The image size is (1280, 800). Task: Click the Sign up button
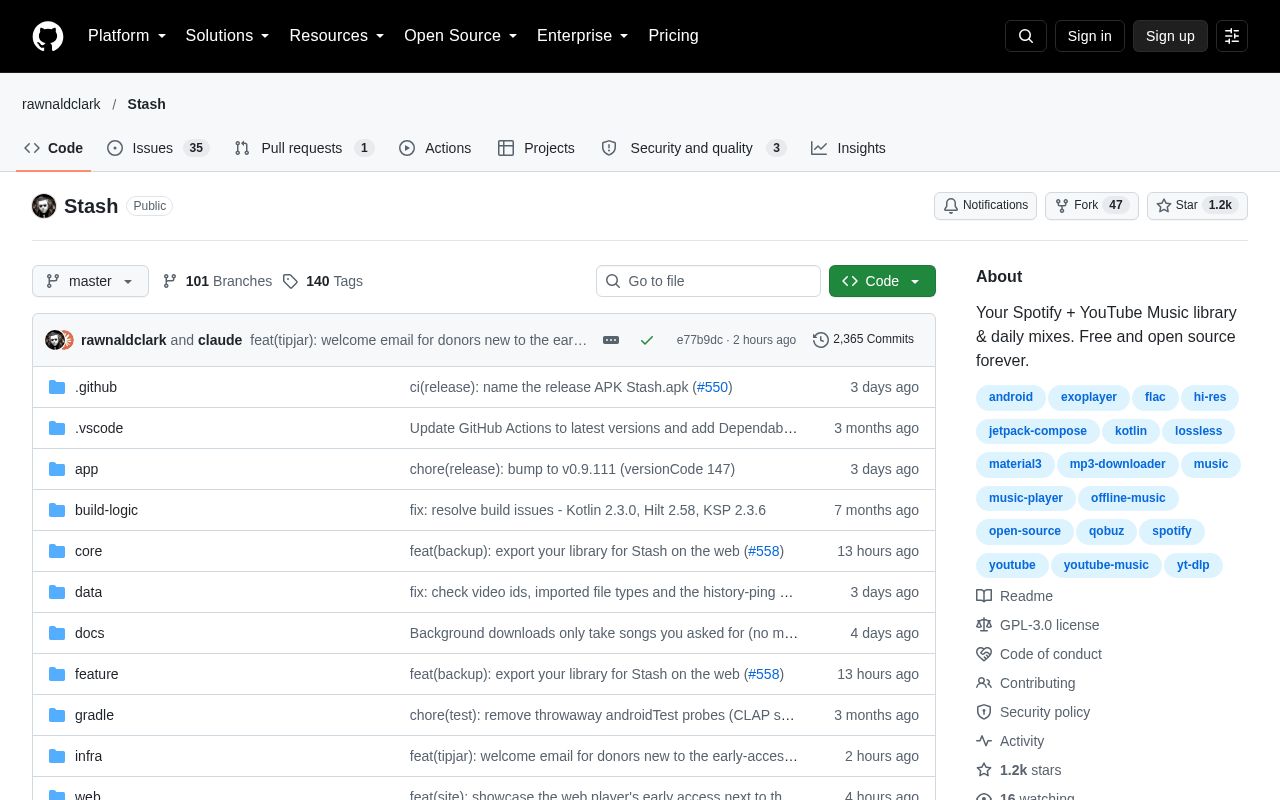tap(1170, 36)
